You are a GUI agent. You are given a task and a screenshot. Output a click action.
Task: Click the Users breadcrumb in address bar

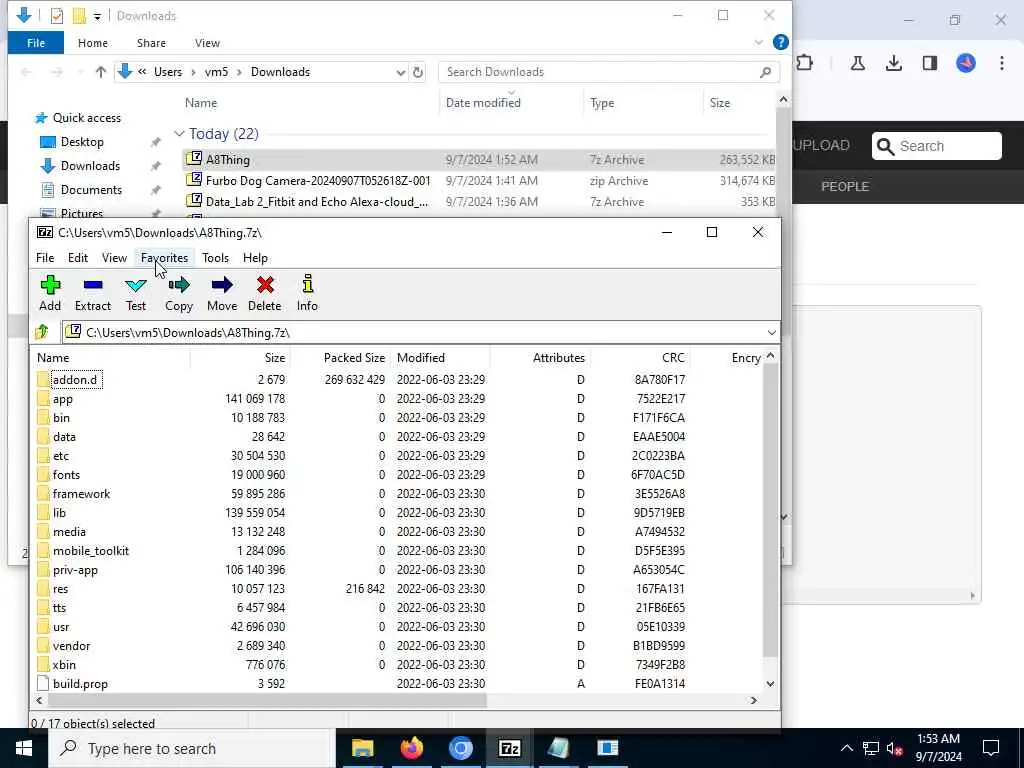coord(168,72)
